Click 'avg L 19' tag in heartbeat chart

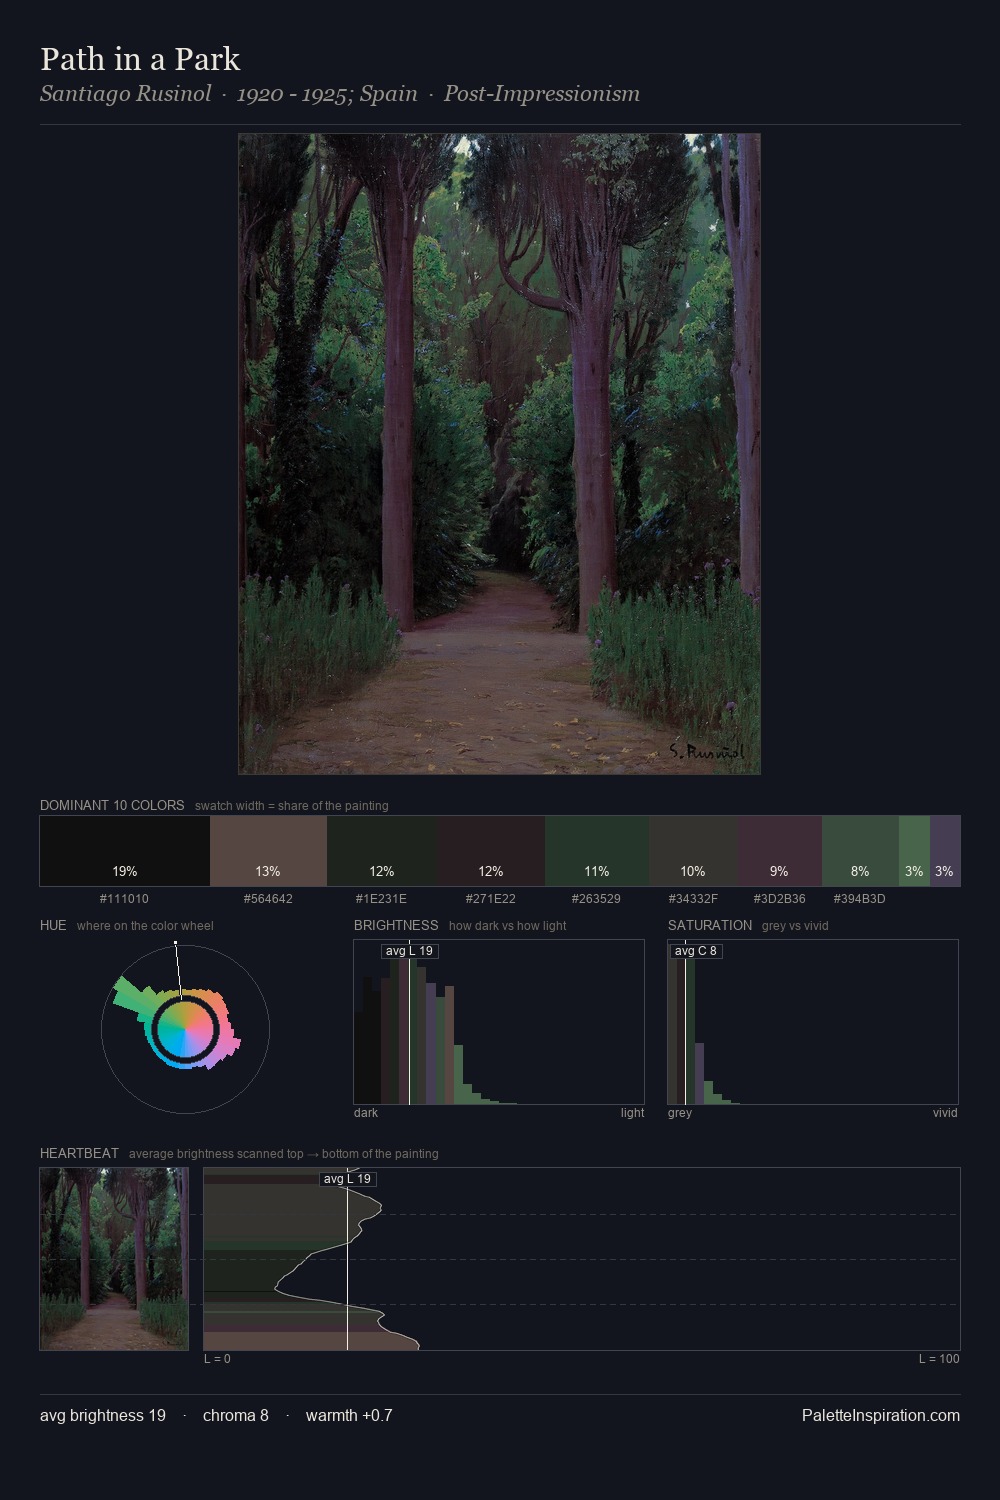[x=347, y=1179]
